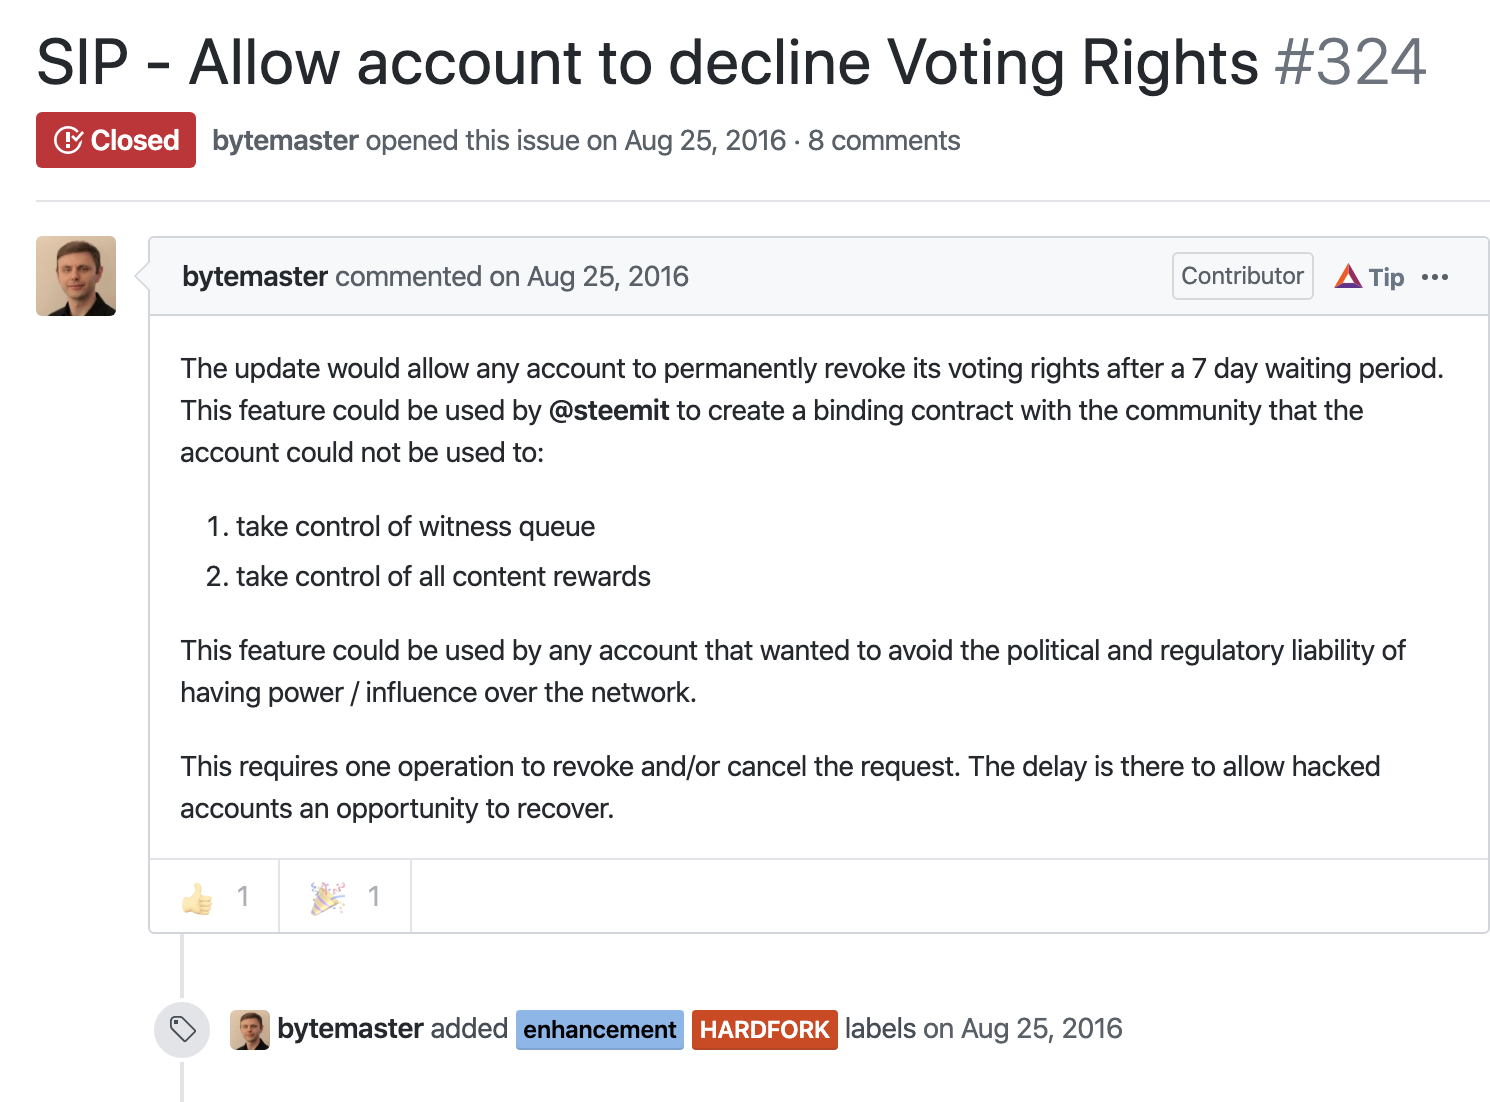Screen dimensions: 1490x1102
Task: Click the issue title heading text
Action: click(647, 63)
